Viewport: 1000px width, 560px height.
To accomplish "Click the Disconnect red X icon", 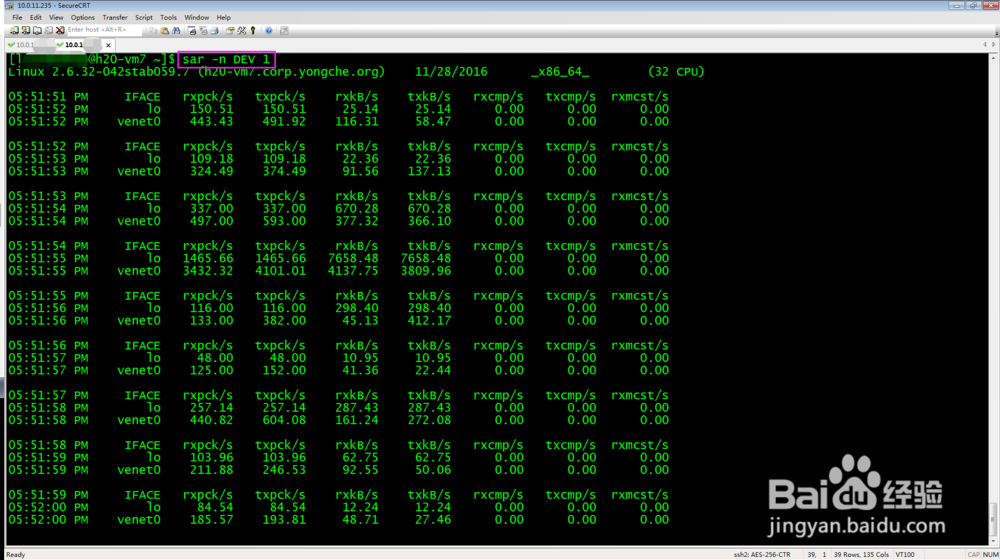I will 60,31.
